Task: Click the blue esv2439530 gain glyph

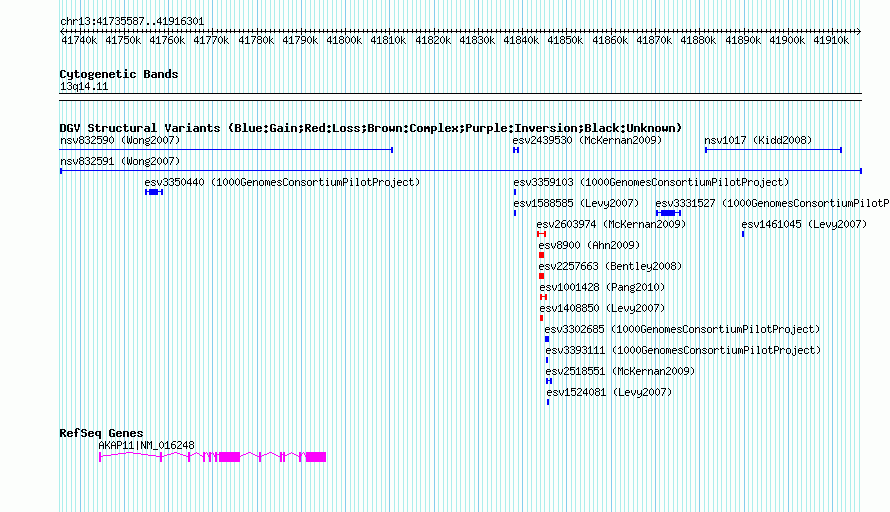Action: click(516, 150)
